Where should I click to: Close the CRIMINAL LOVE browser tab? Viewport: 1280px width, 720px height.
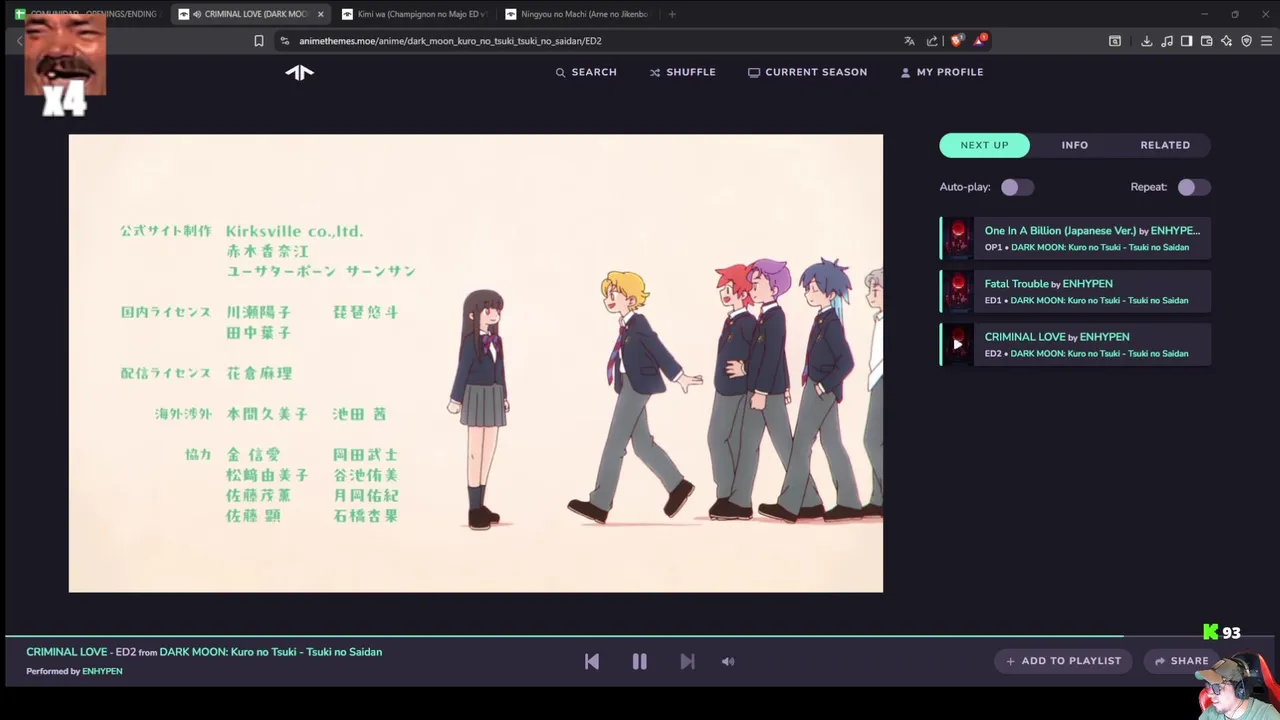(320, 14)
